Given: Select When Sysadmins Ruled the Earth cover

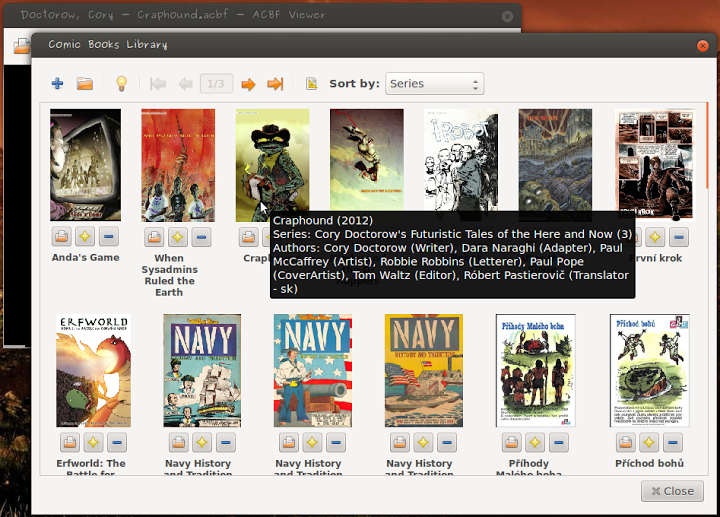Looking at the screenshot, I should [x=178, y=165].
